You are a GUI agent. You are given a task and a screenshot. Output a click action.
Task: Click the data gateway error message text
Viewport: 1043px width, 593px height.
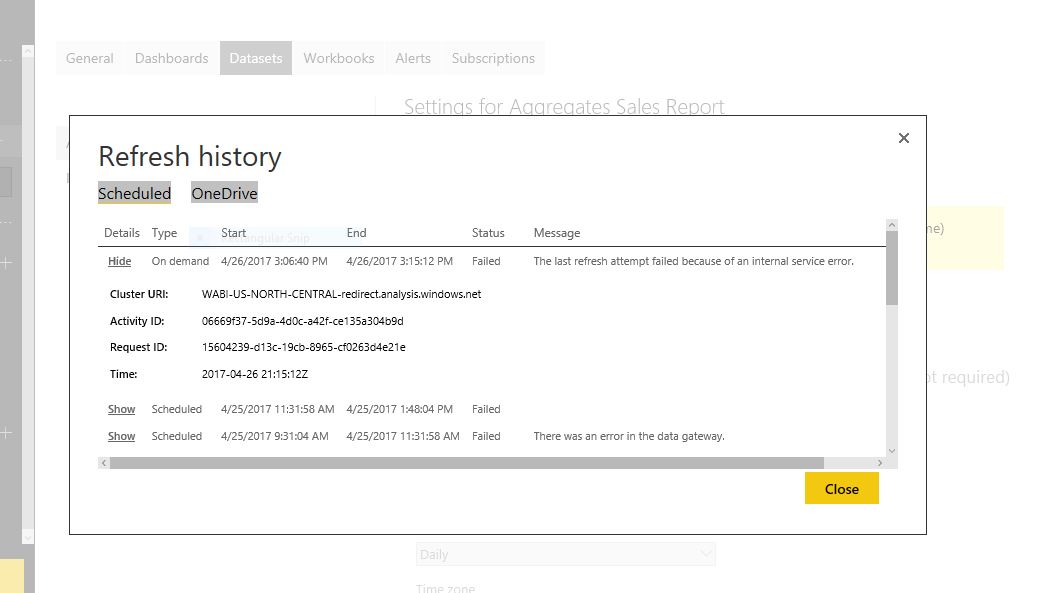(629, 437)
